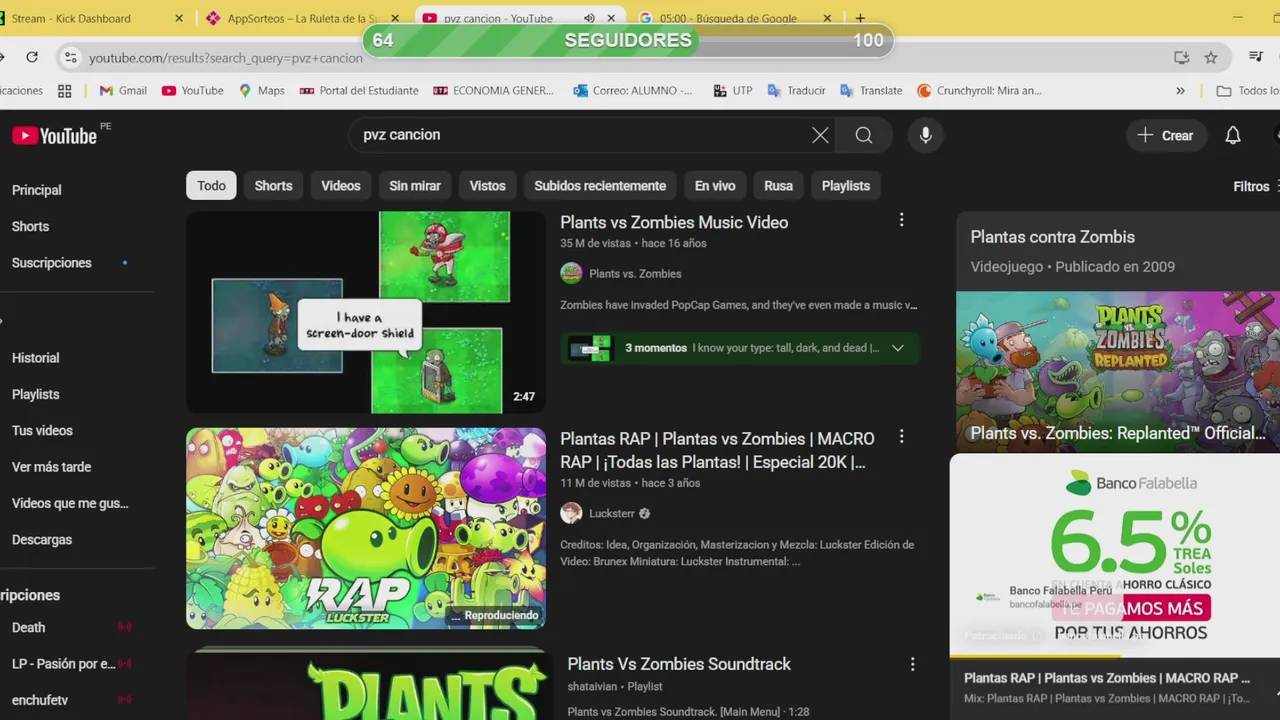
Task: Select the Todo filter chip
Action: [x=211, y=186]
